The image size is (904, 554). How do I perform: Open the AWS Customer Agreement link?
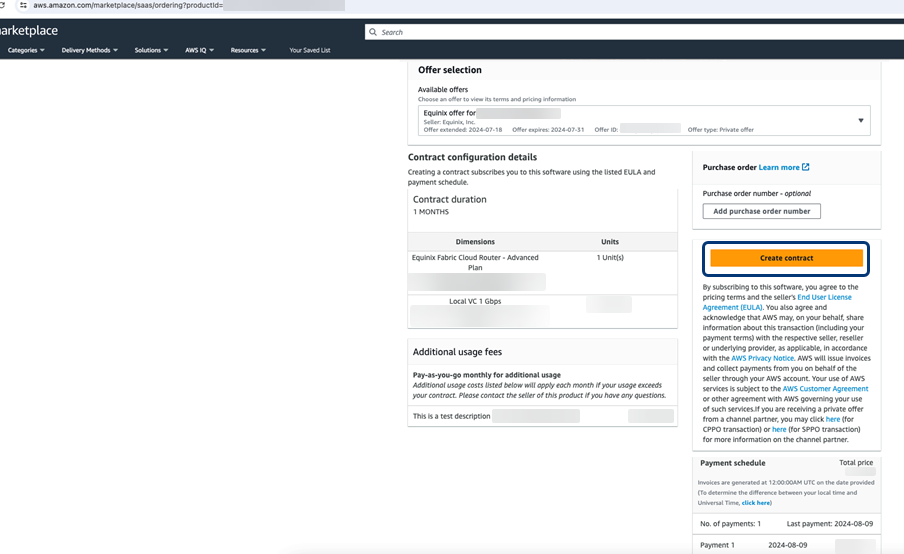coord(825,389)
